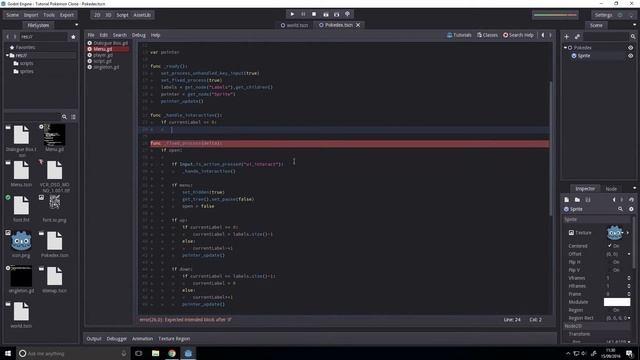Click the pause scene button
The height and width of the screenshot is (360, 640).
(303, 14)
